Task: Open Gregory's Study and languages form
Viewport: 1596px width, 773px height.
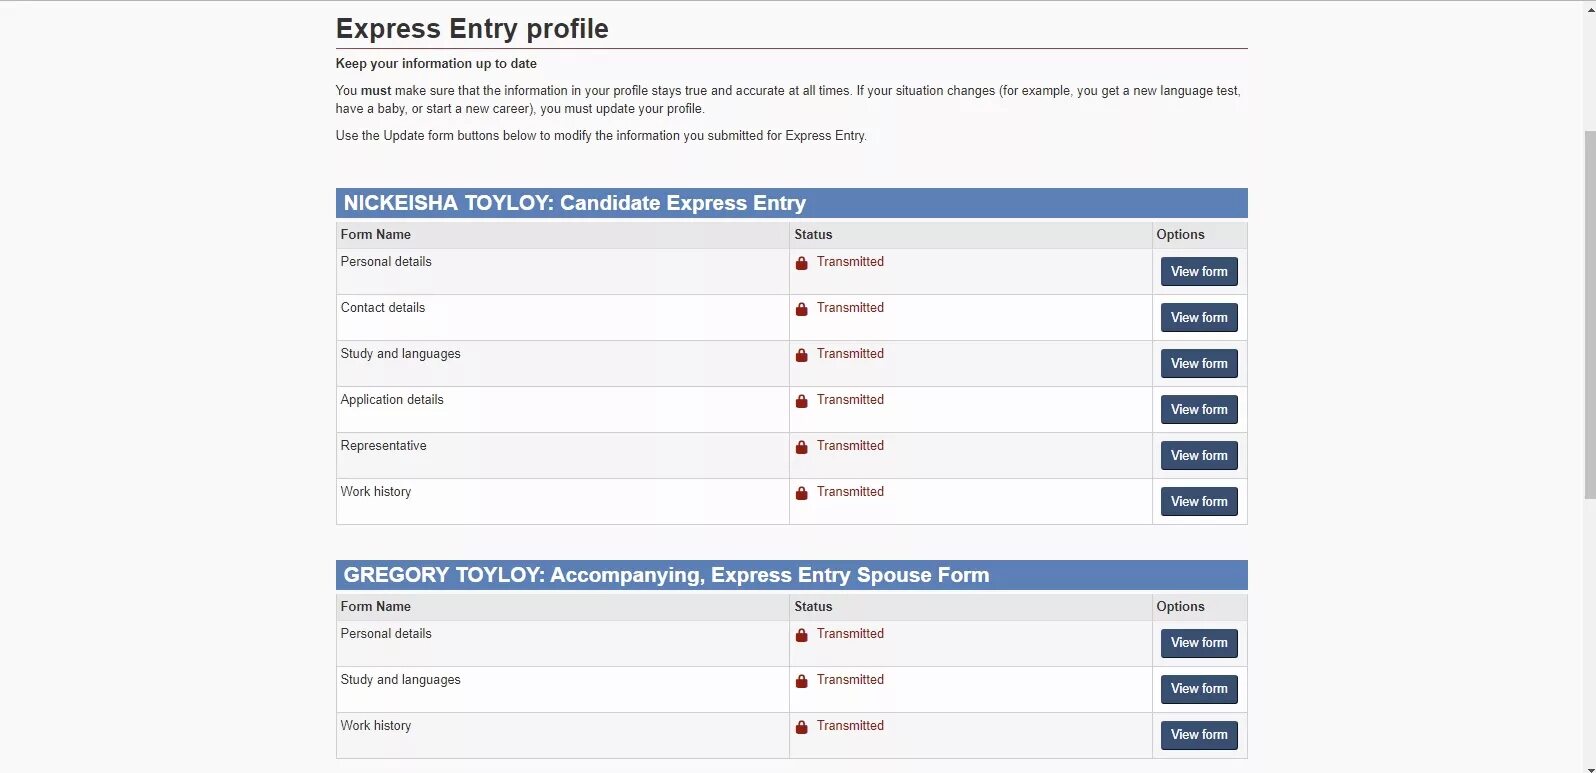Action: click(1198, 689)
